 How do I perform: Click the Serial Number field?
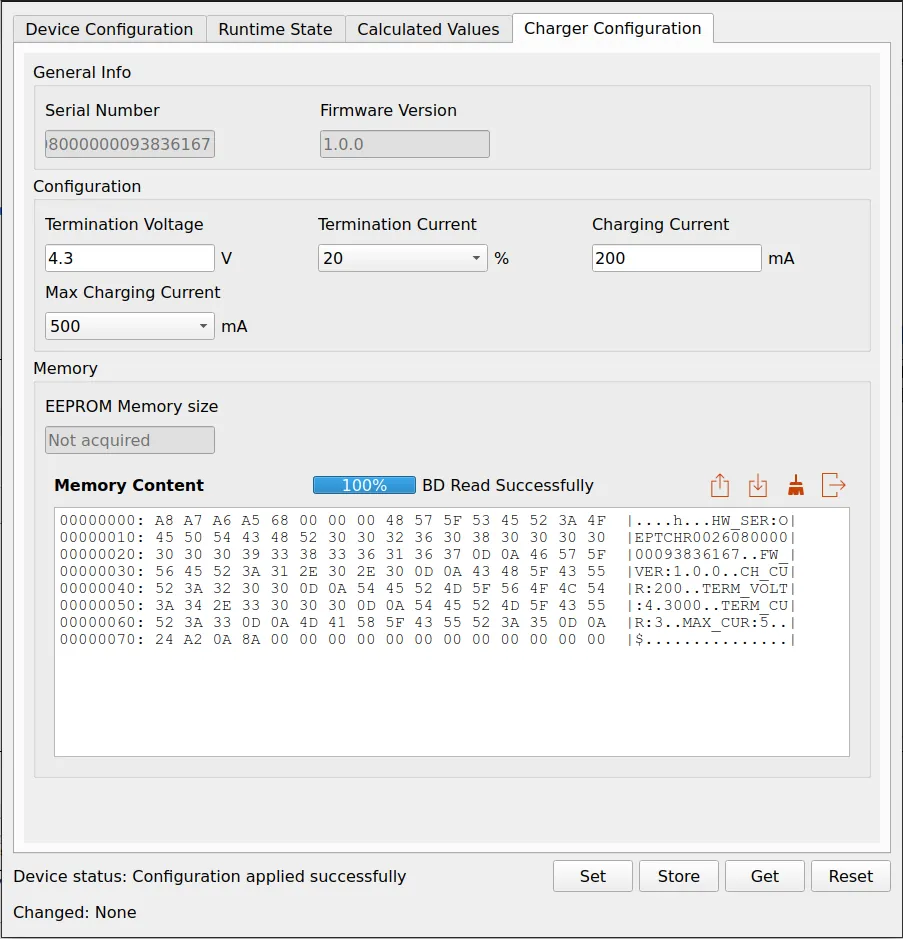pos(129,144)
